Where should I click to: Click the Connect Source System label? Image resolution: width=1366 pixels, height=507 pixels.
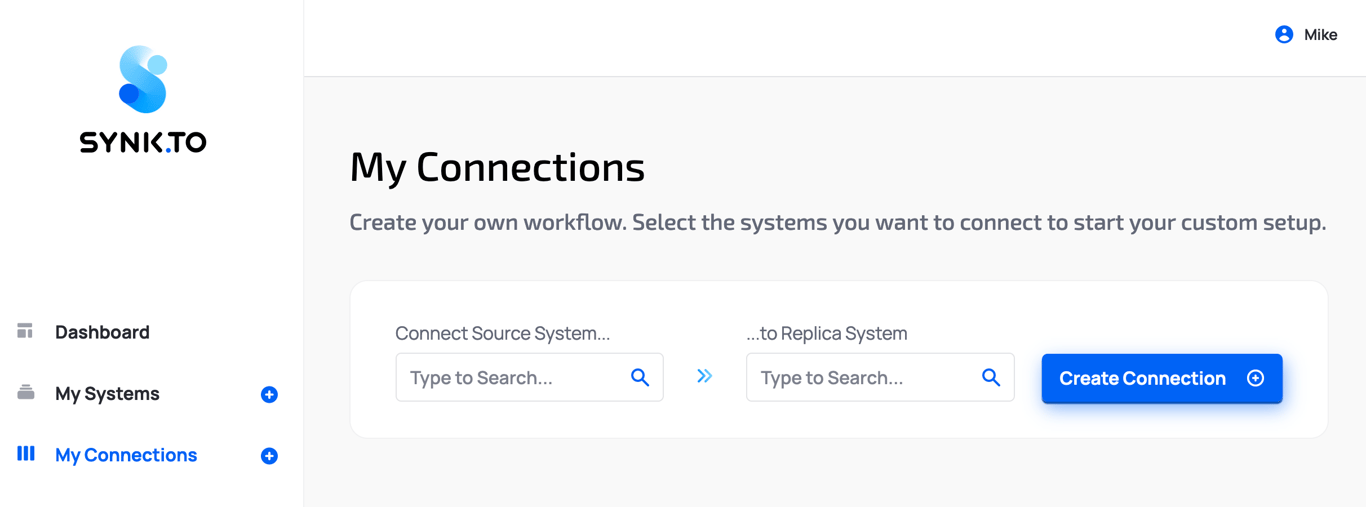click(x=502, y=333)
